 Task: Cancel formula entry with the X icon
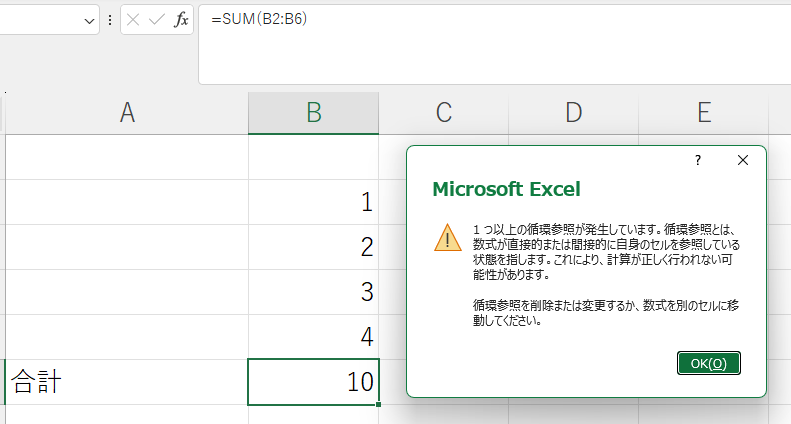click(133, 20)
